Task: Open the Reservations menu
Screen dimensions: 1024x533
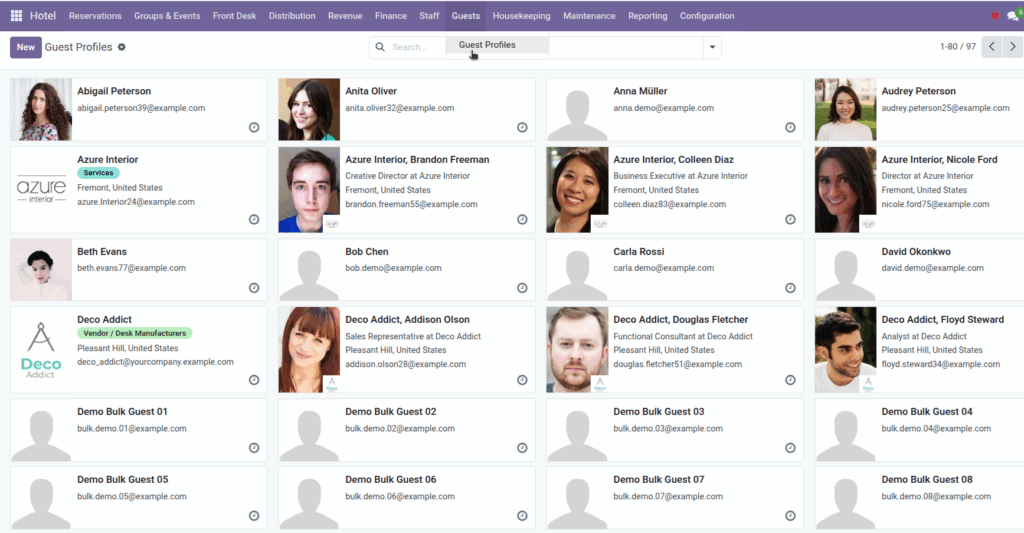Action: [95, 16]
